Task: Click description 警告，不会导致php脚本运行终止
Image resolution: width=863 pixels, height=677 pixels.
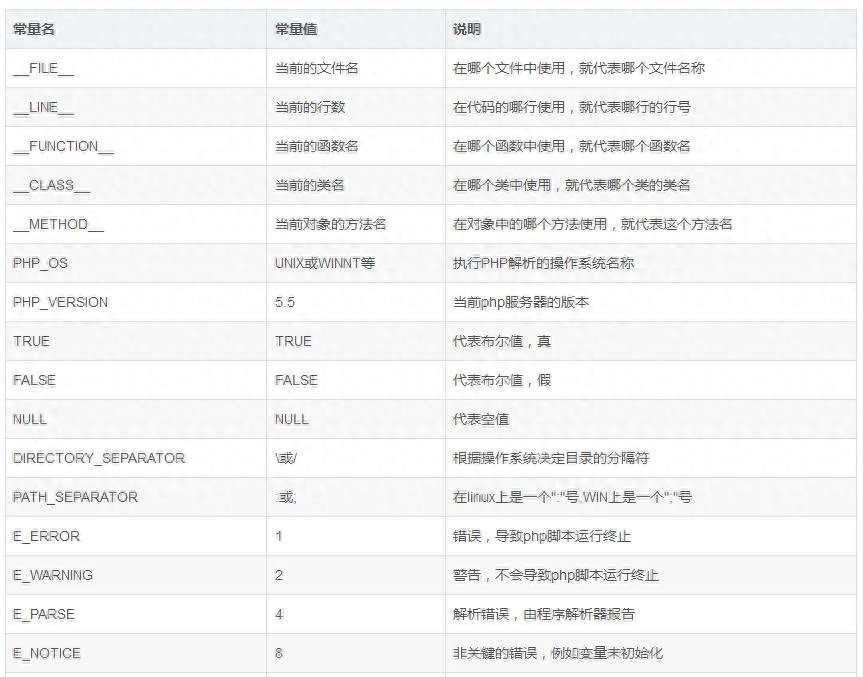Action: click(556, 575)
